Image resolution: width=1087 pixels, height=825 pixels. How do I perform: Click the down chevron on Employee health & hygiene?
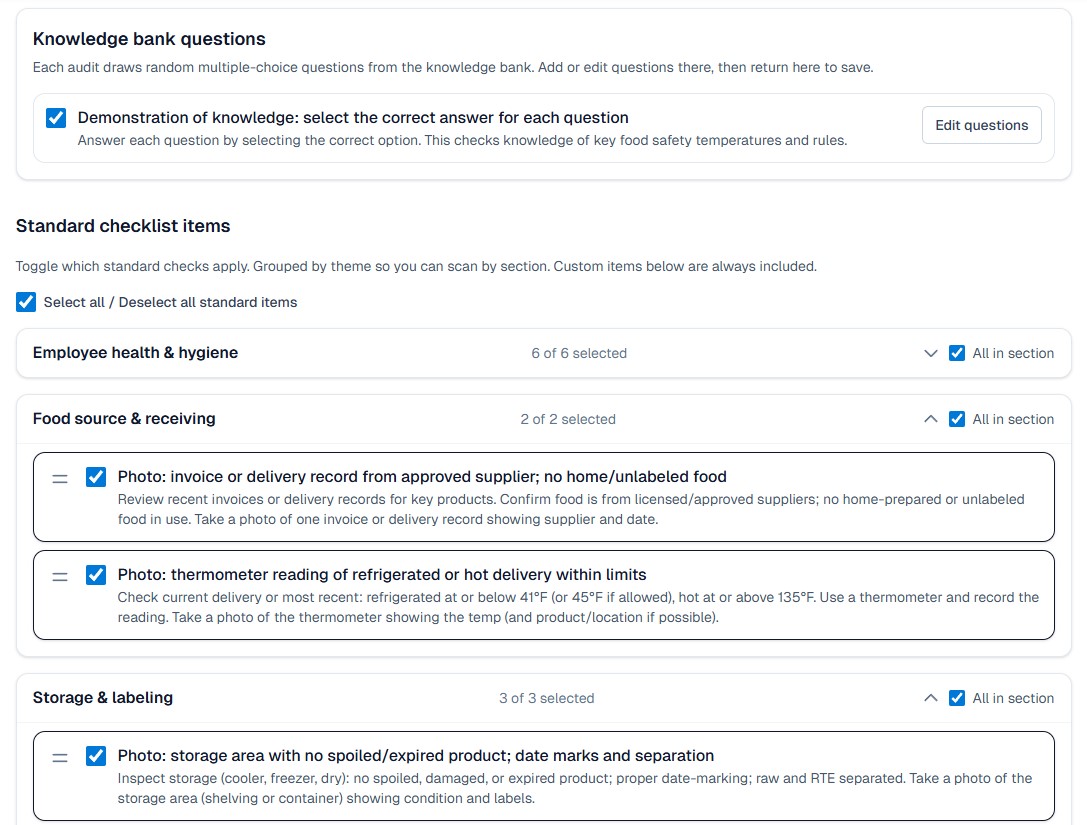(930, 353)
